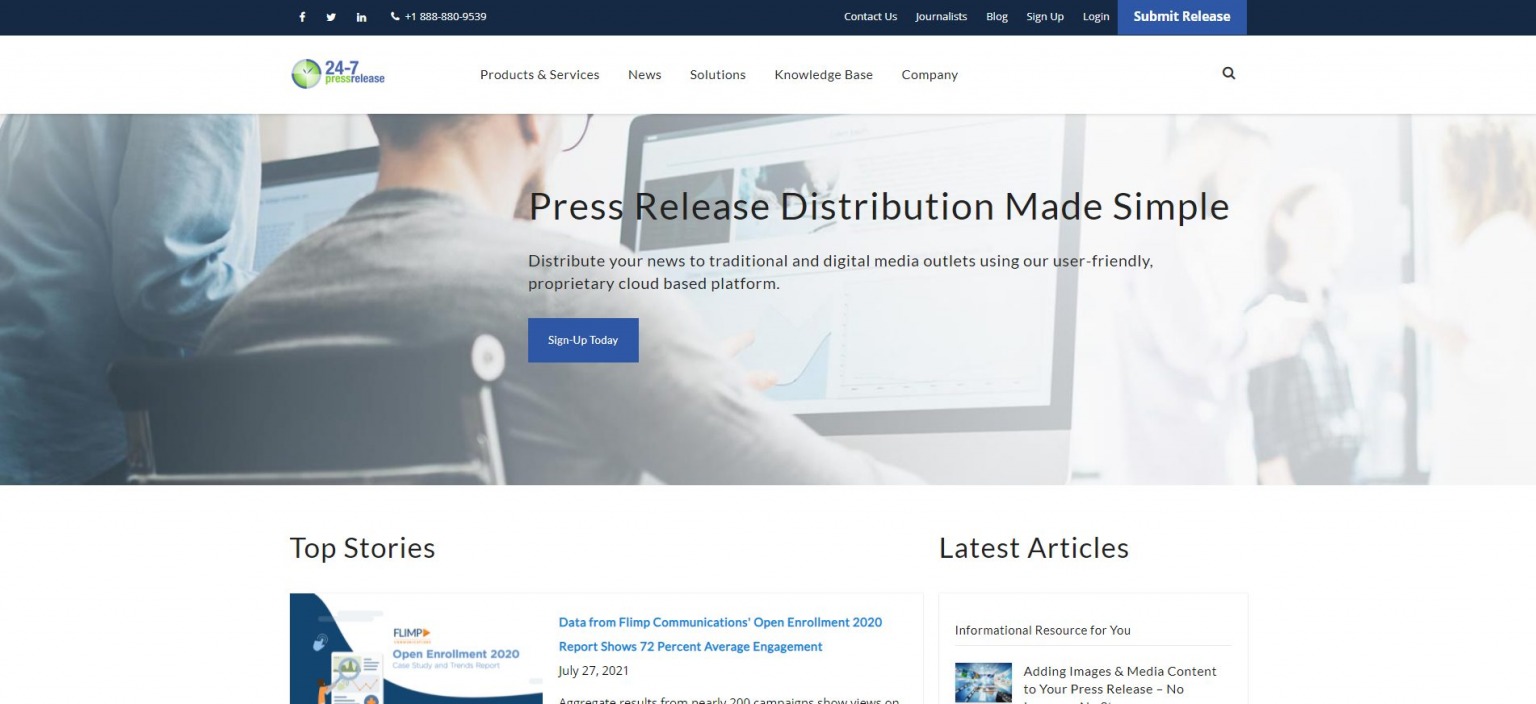1536x704 pixels.
Task: Open the Knowledge Base section
Action: (823, 74)
